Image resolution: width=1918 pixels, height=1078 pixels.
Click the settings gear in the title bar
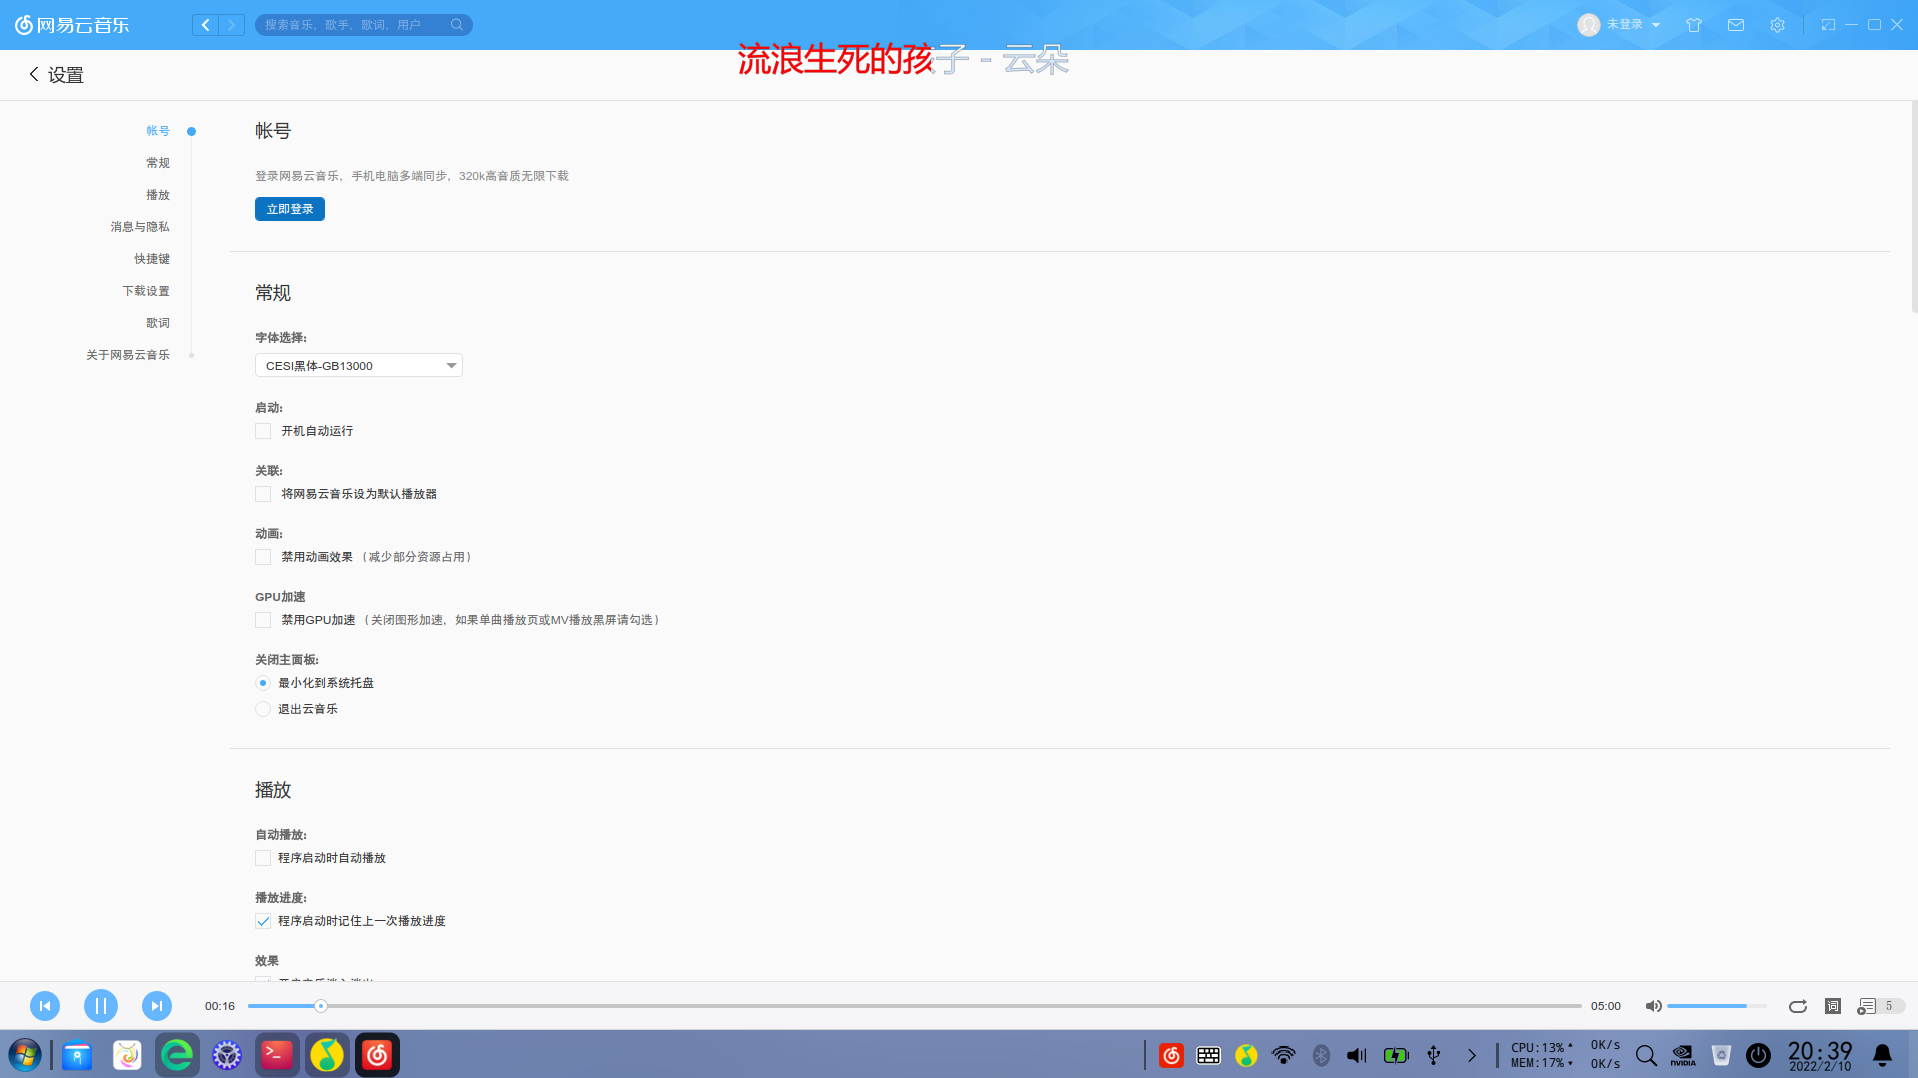click(1777, 25)
